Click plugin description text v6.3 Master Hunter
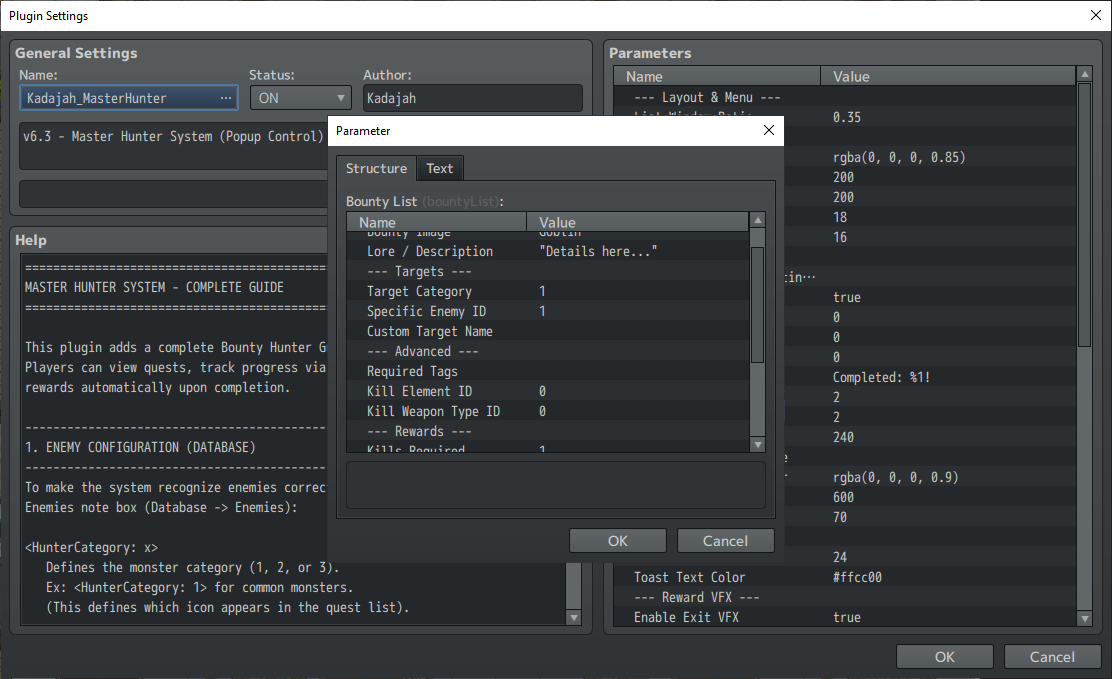This screenshot has height=679, width=1112. coord(173,136)
